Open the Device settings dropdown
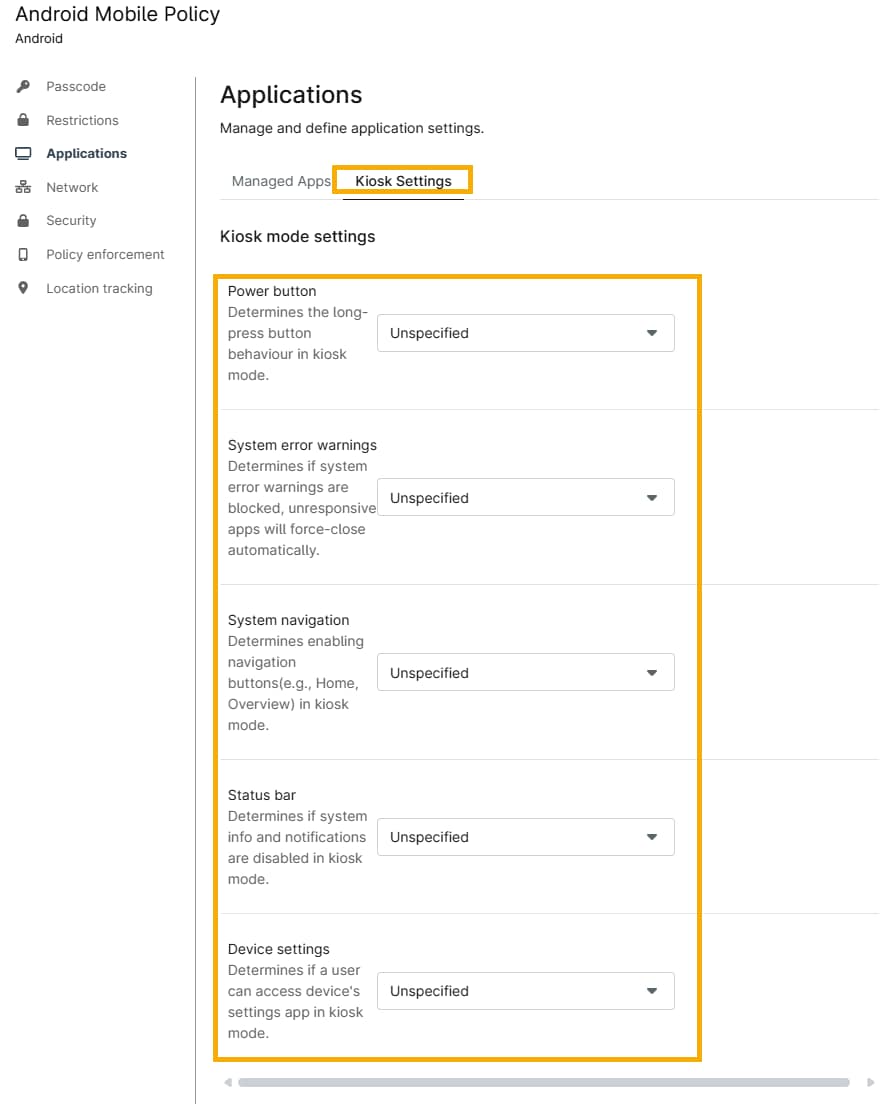The width and height of the screenshot is (896, 1104). pyautogui.click(x=525, y=991)
